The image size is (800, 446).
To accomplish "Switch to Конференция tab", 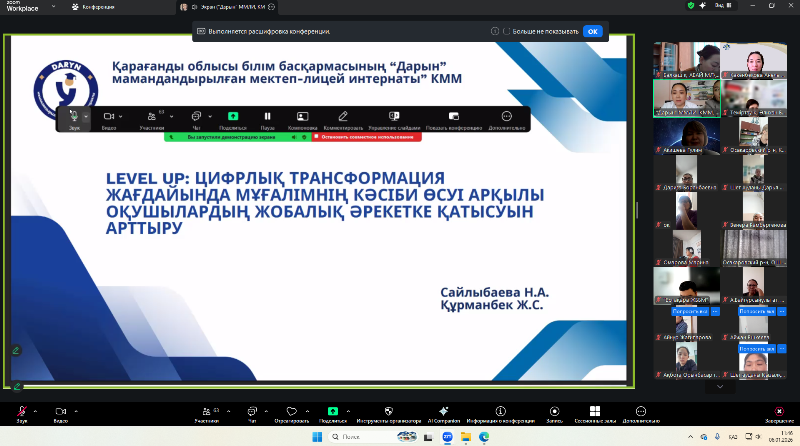I will click(x=93, y=7).
